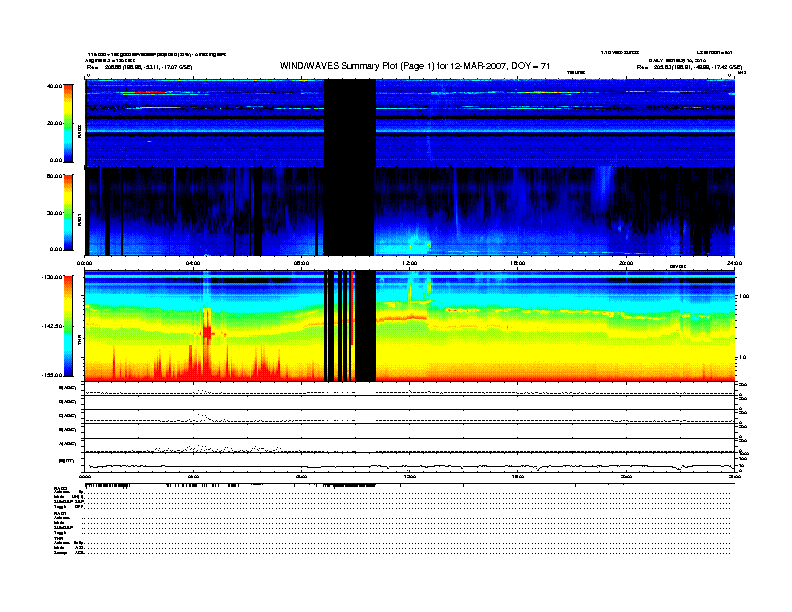Click the 24:00 time label under RAD1 panel
Viewport: 792px width, 612px height.
point(734,263)
